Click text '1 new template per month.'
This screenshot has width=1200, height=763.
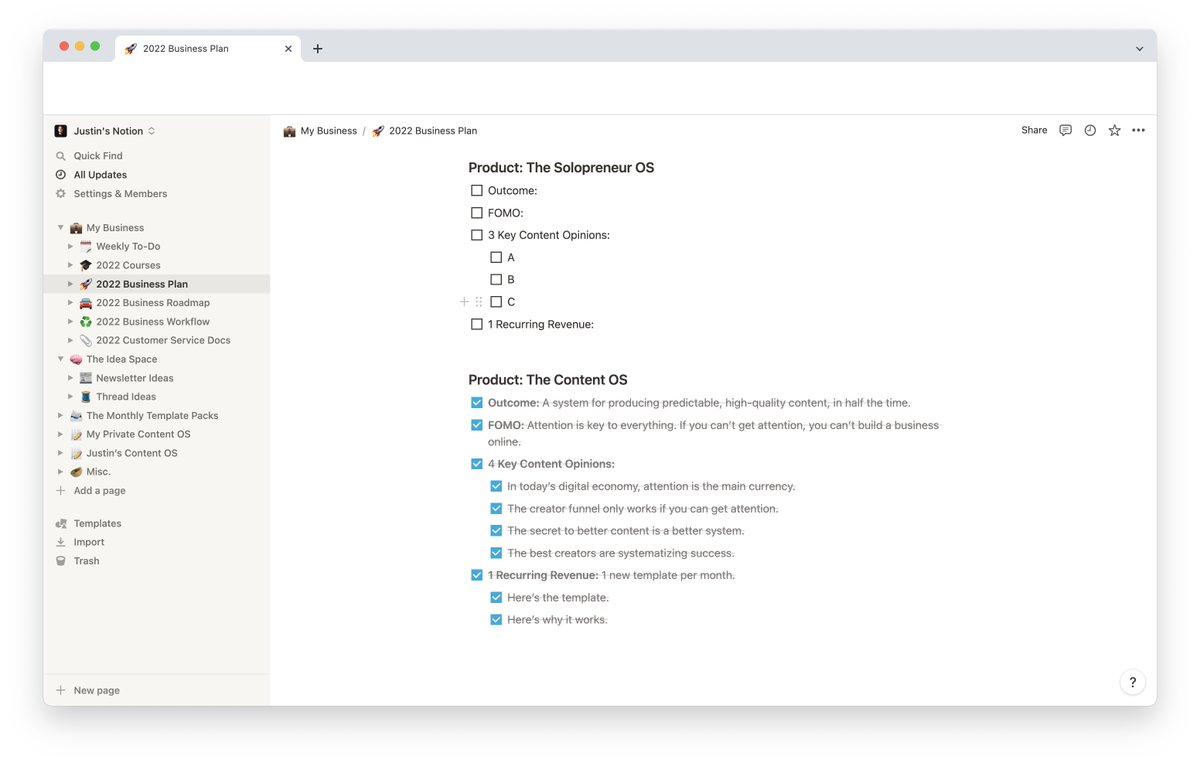tap(668, 575)
